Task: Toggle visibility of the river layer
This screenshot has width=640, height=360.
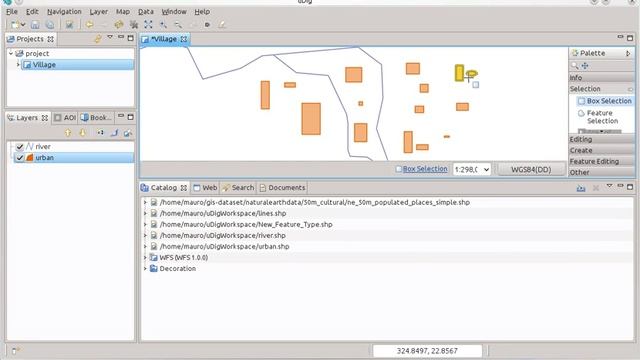Action: (19, 146)
